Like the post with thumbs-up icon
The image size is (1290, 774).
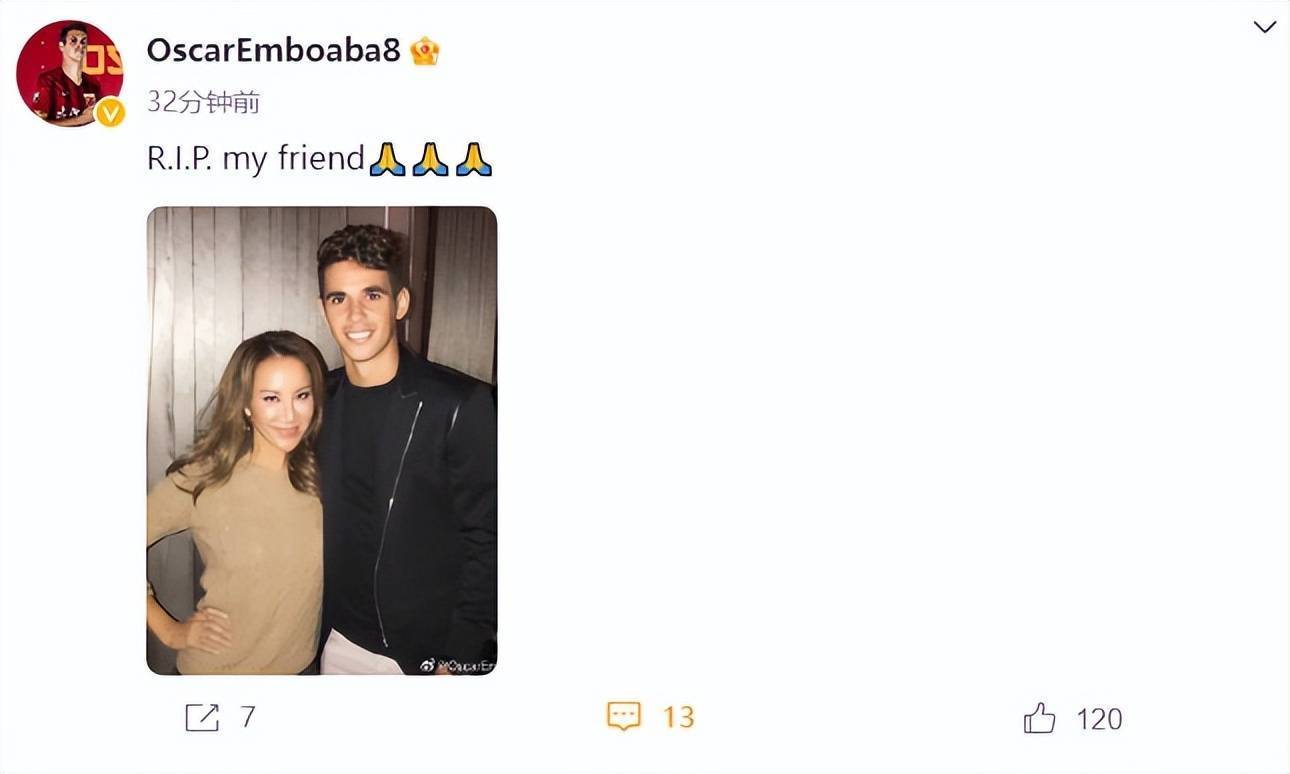pos(1039,718)
